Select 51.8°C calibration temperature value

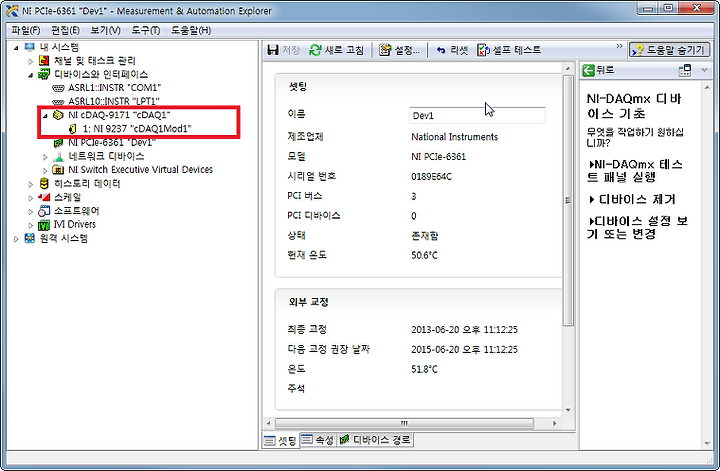424,369
